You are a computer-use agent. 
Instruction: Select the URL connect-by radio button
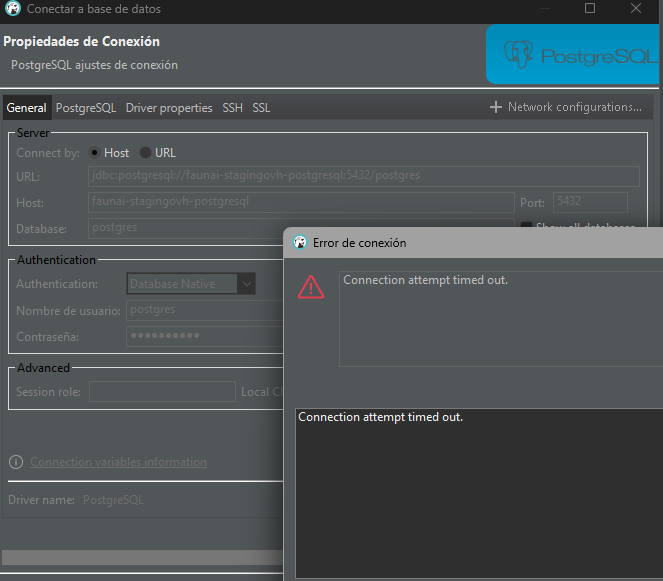coord(146,153)
